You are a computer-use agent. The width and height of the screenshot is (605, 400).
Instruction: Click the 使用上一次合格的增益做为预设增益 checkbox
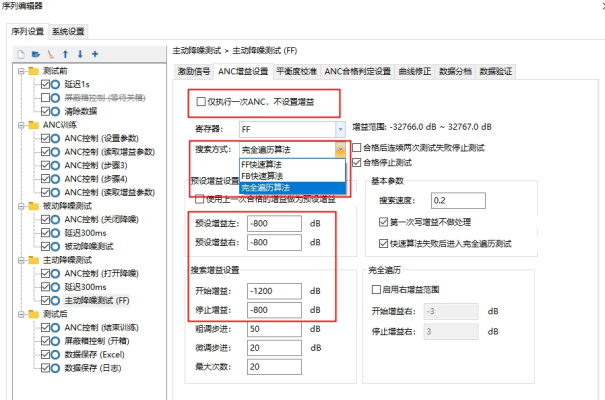pyautogui.click(x=199, y=199)
